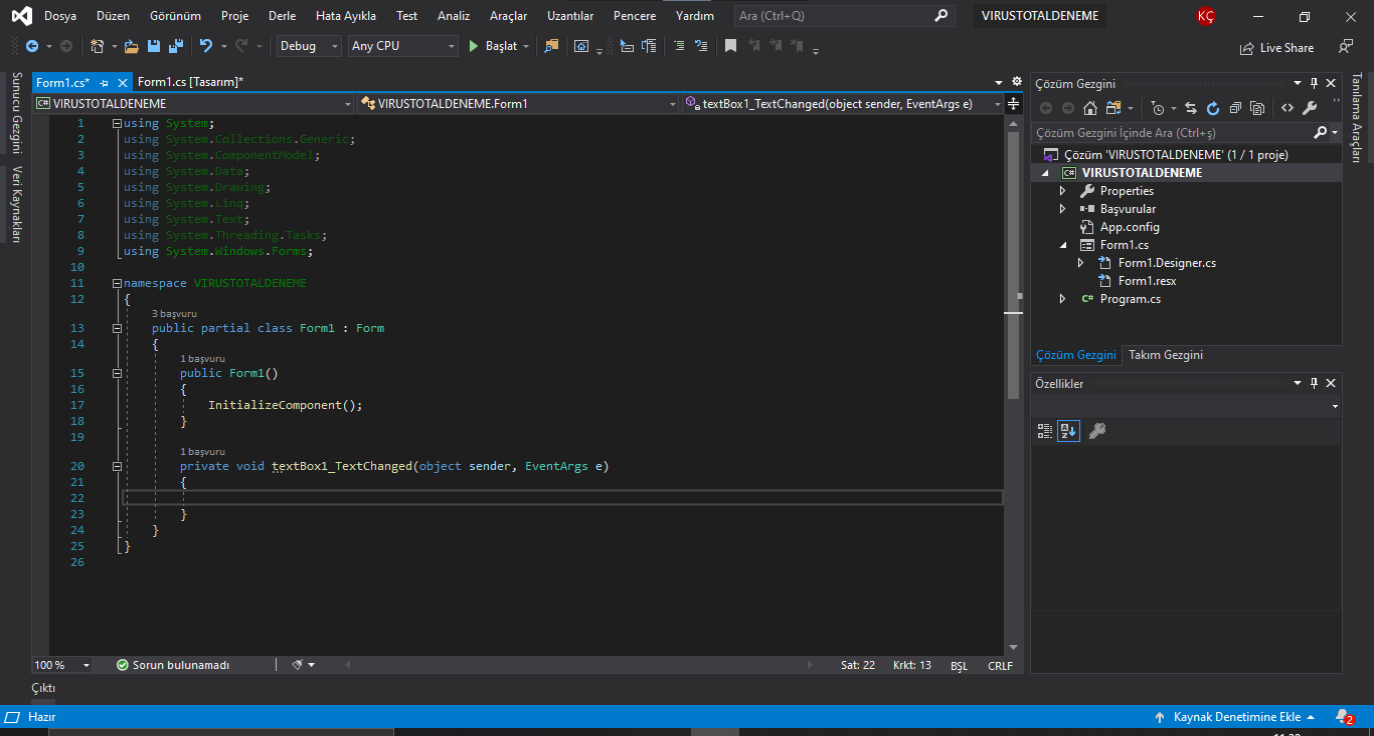Click the editor horizontal scrollbar
This screenshot has width=1374, height=736.
581,665
